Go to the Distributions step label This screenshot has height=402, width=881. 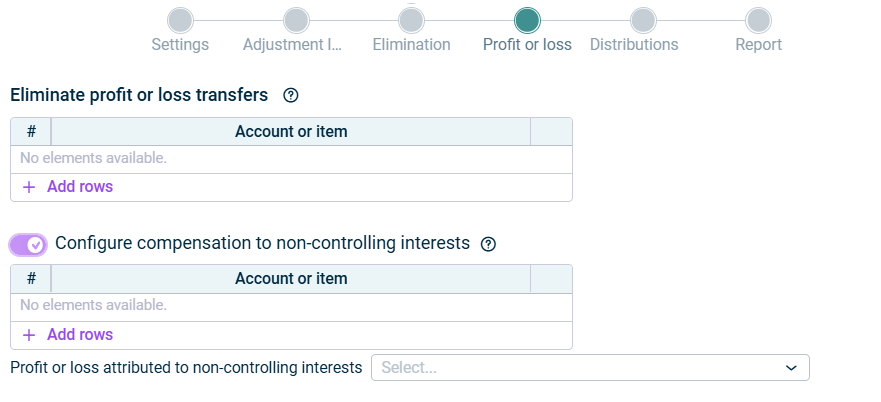(634, 45)
